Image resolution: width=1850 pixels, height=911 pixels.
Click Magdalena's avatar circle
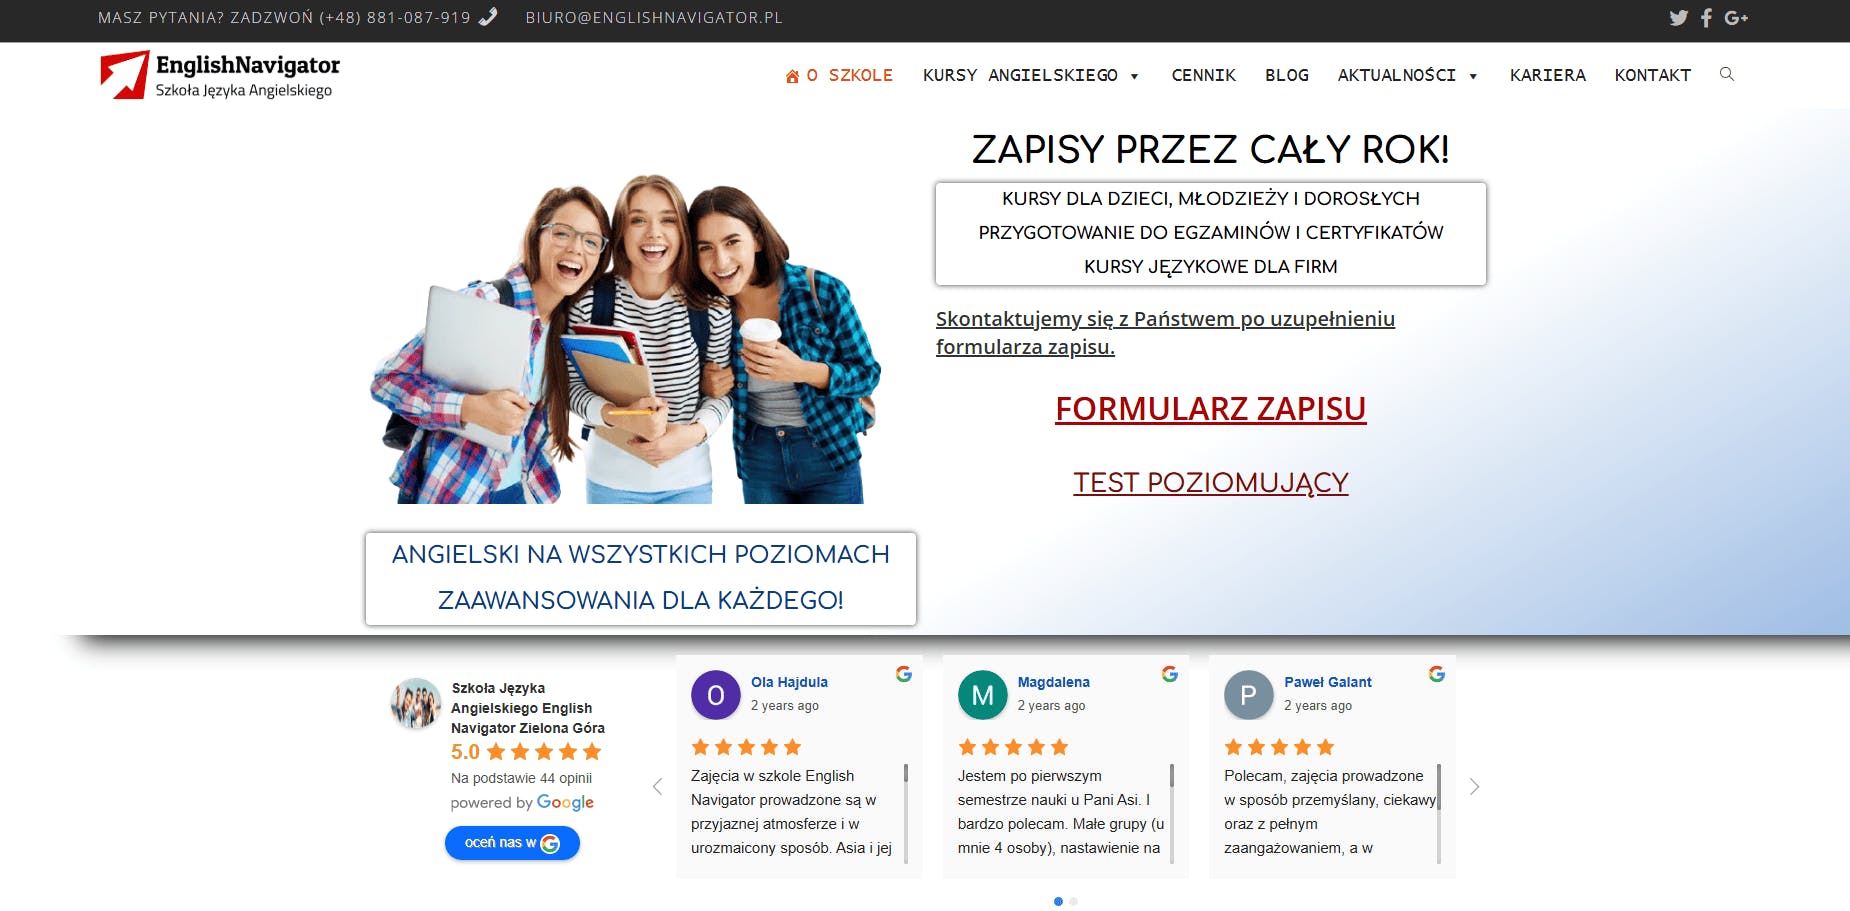click(x=983, y=695)
